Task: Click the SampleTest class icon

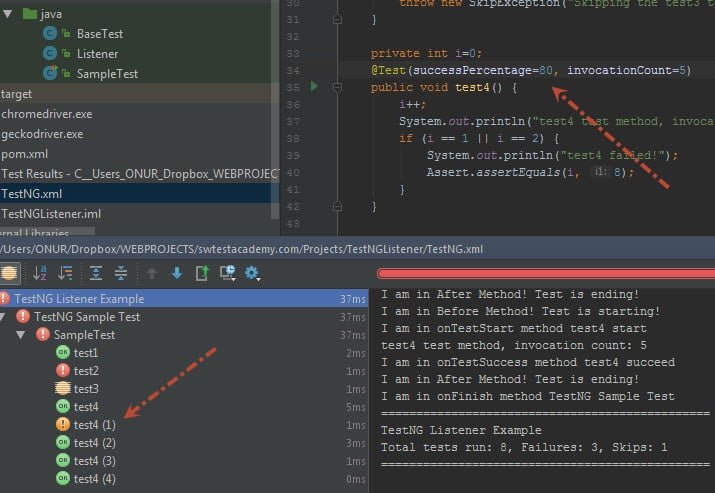Action: click(x=50, y=73)
